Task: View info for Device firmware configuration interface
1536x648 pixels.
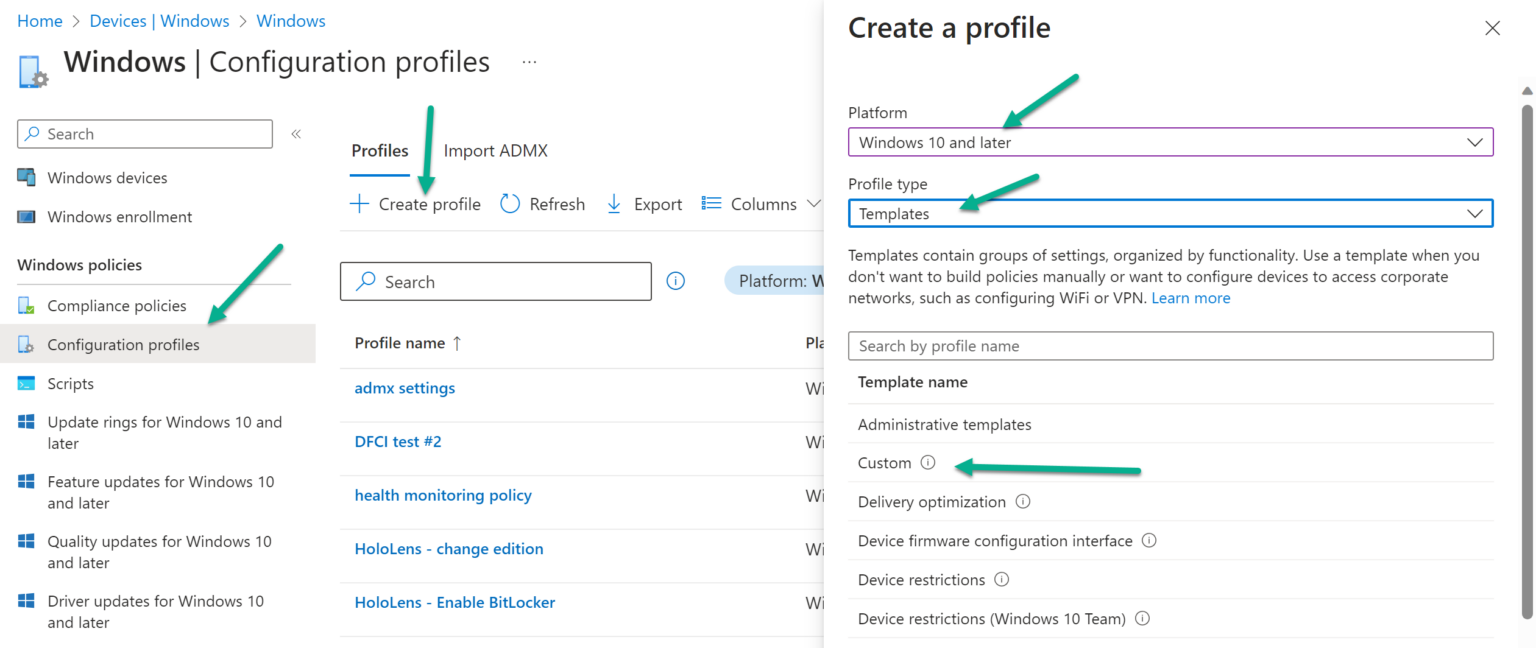Action: (1148, 540)
